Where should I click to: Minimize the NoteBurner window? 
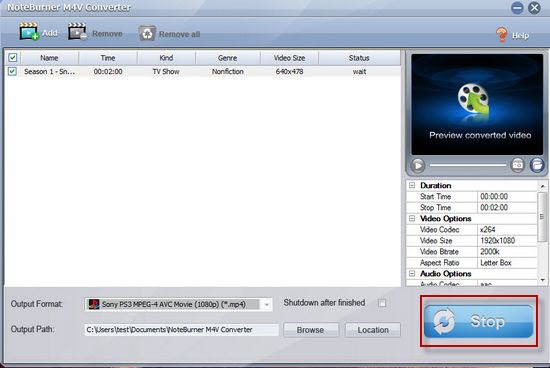point(517,8)
